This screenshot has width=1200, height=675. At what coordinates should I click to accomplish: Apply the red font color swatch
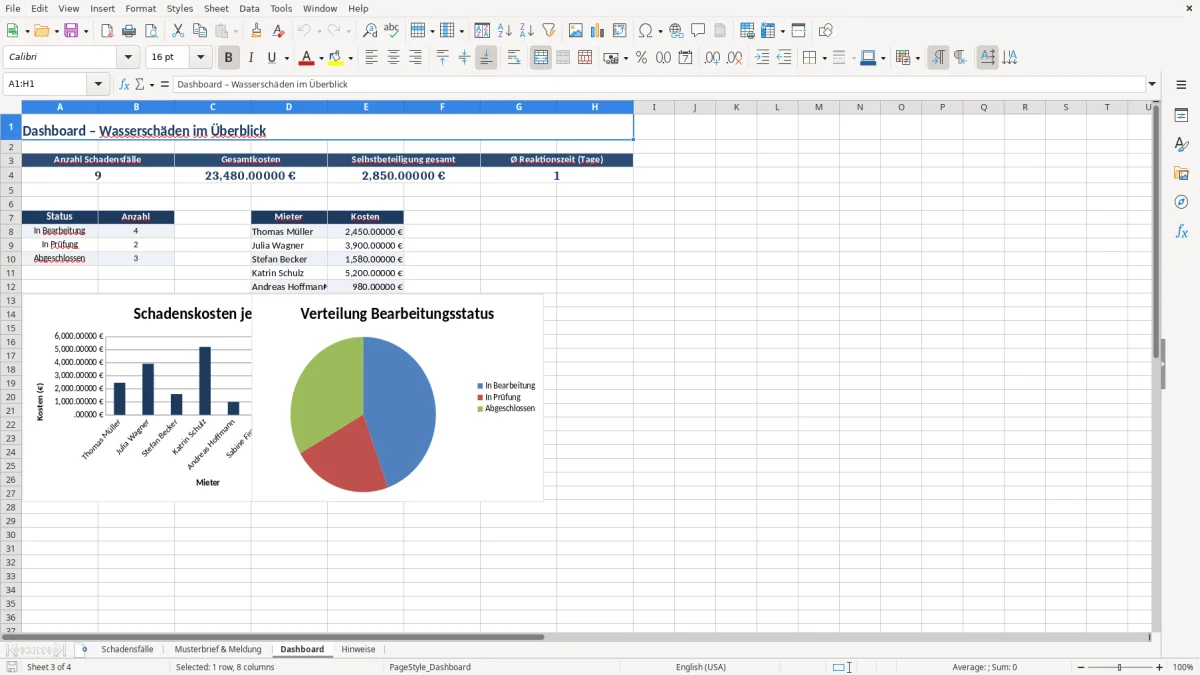pos(307,58)
